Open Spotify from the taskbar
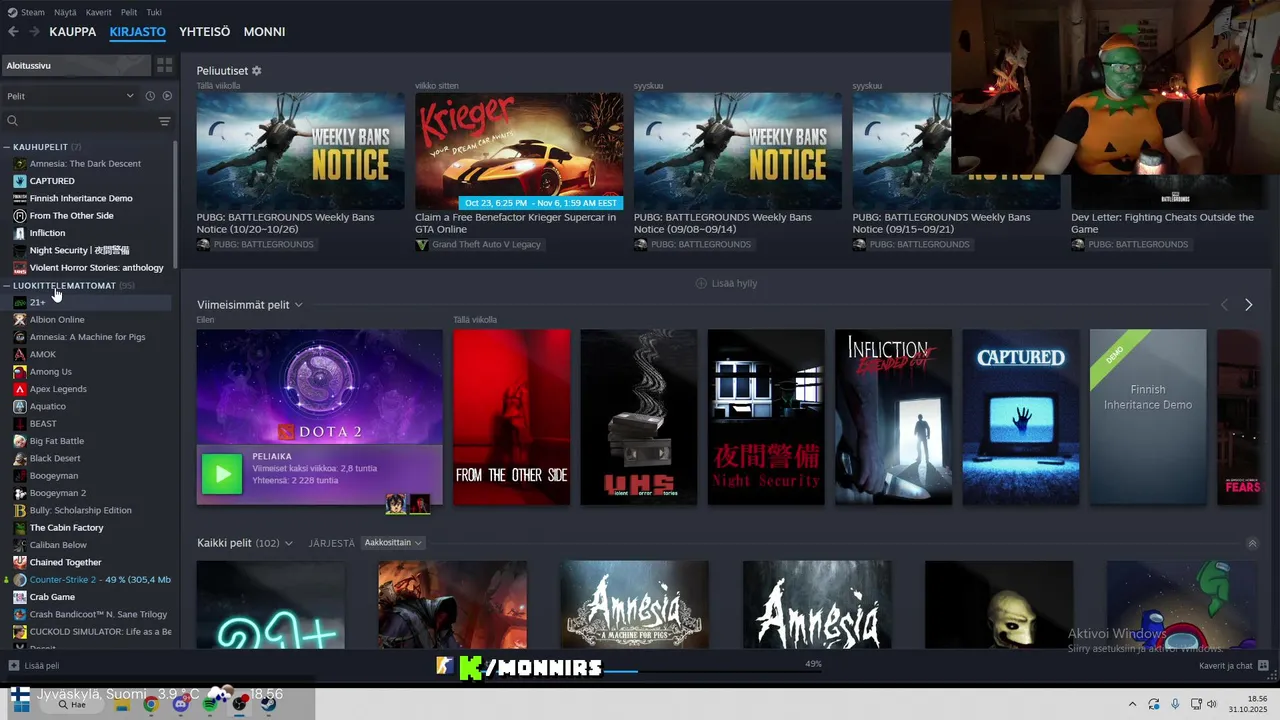Screen dimensions: 1280x720 210,704
